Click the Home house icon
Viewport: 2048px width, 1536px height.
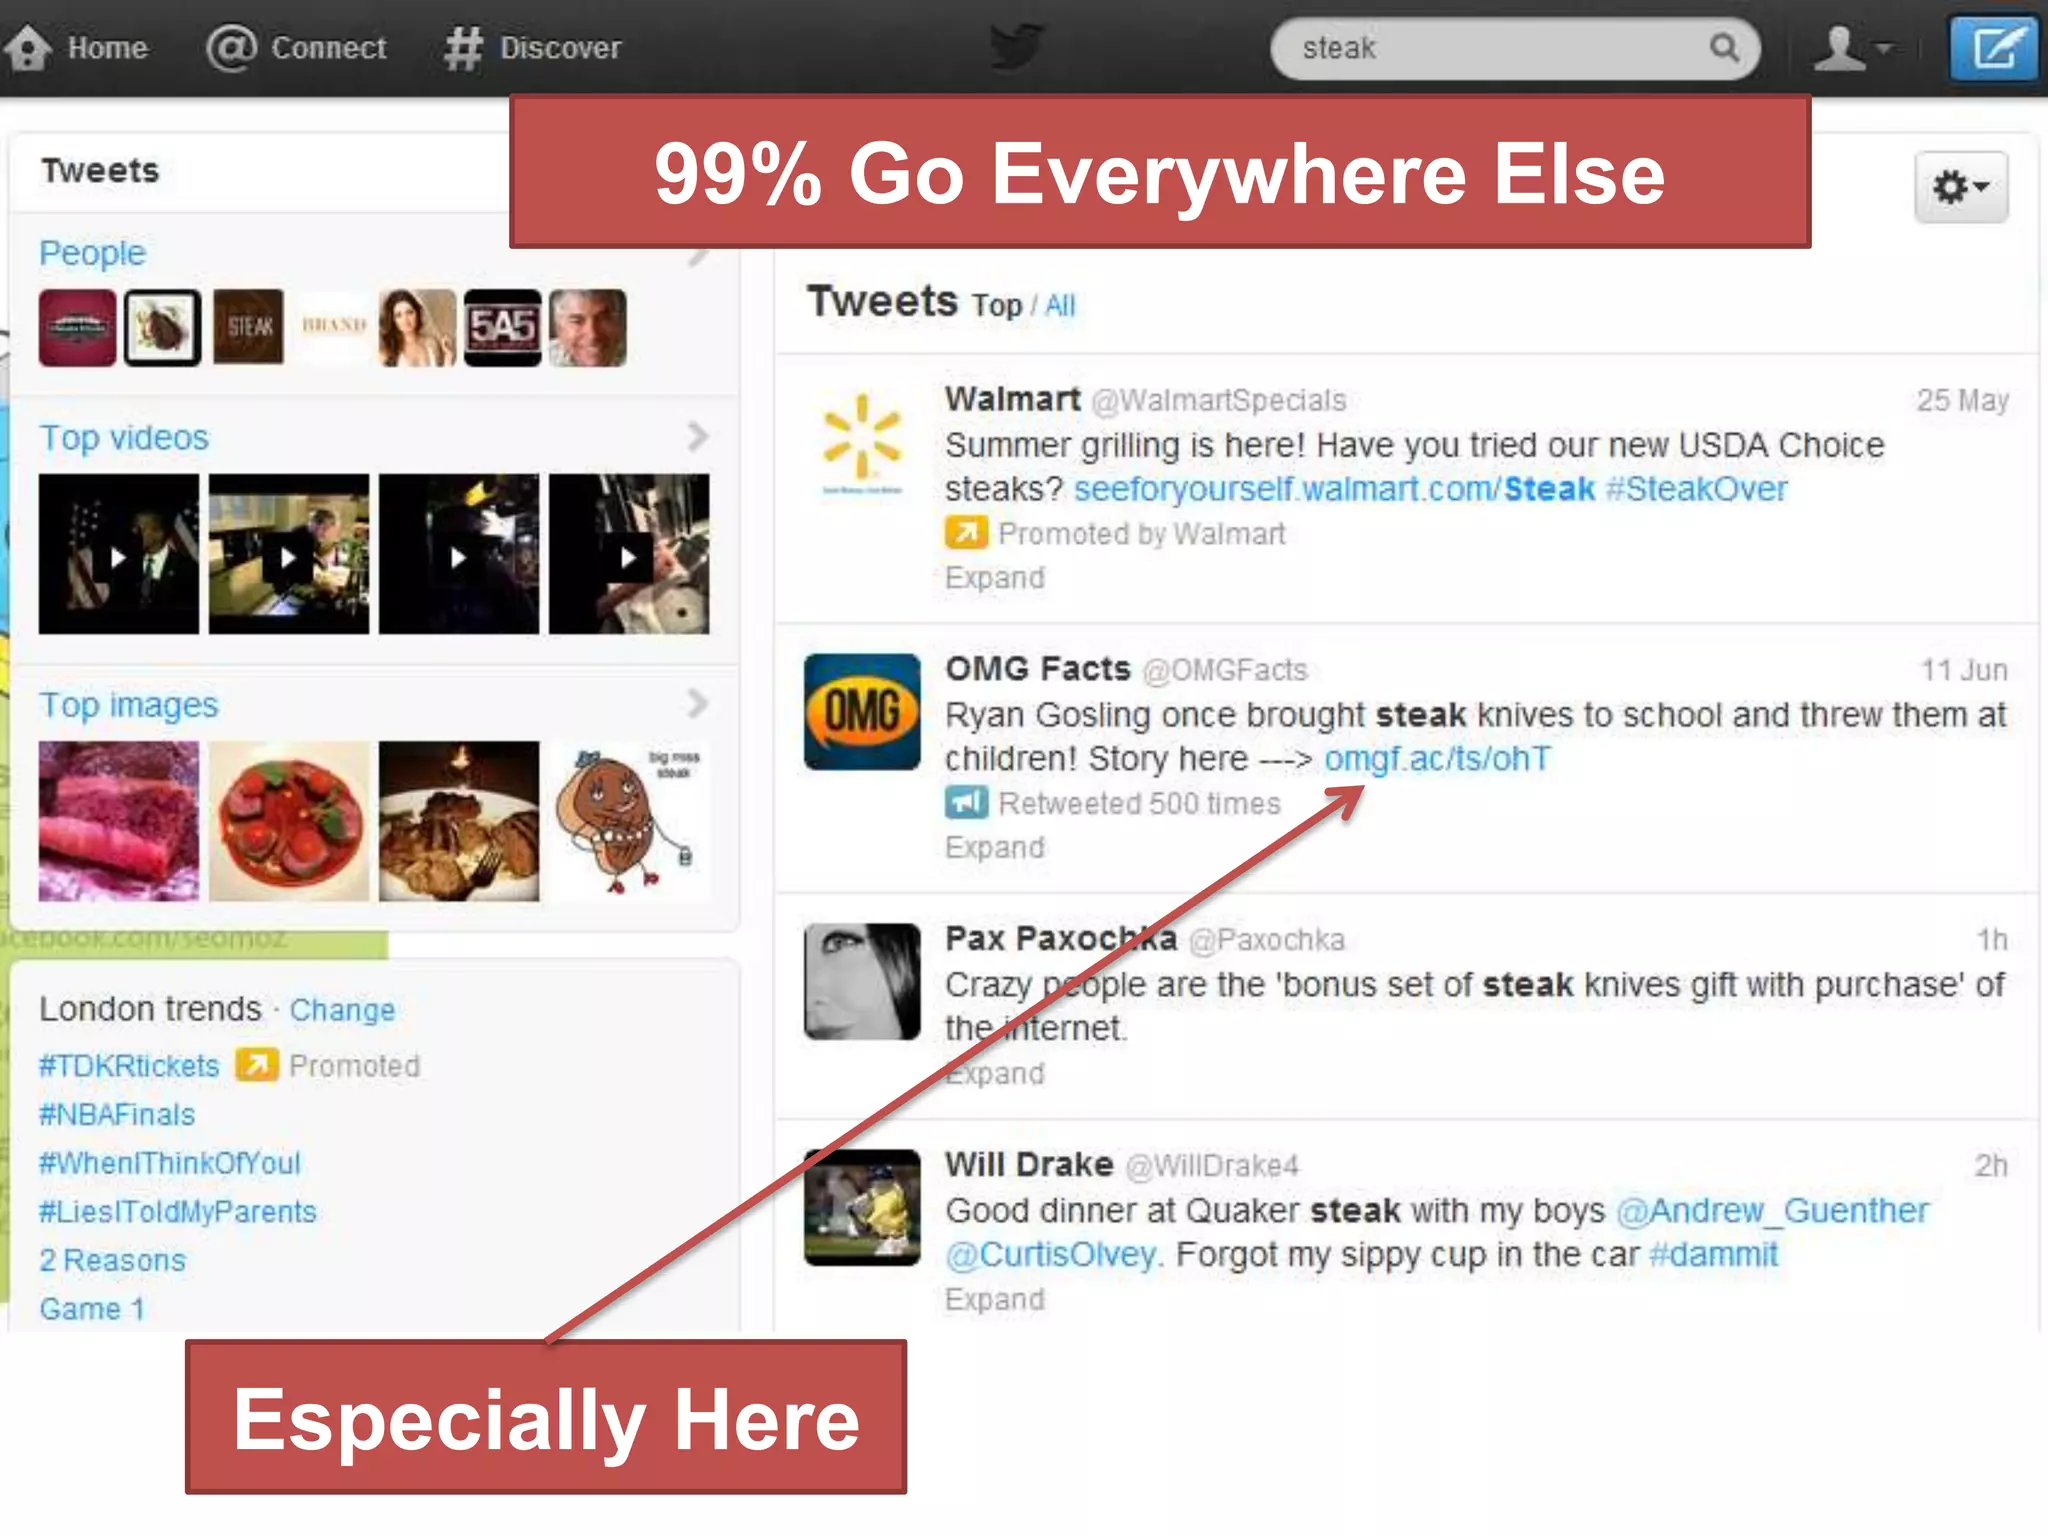(x=27, y=48)
